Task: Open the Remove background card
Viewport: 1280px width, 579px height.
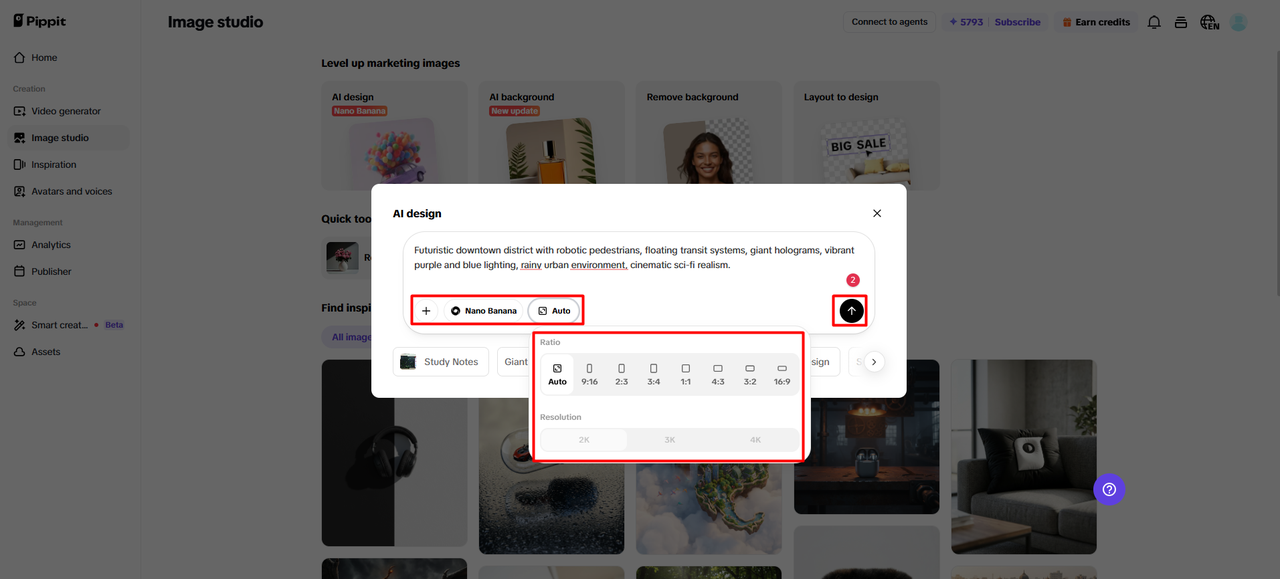Action: pos(709,135)
